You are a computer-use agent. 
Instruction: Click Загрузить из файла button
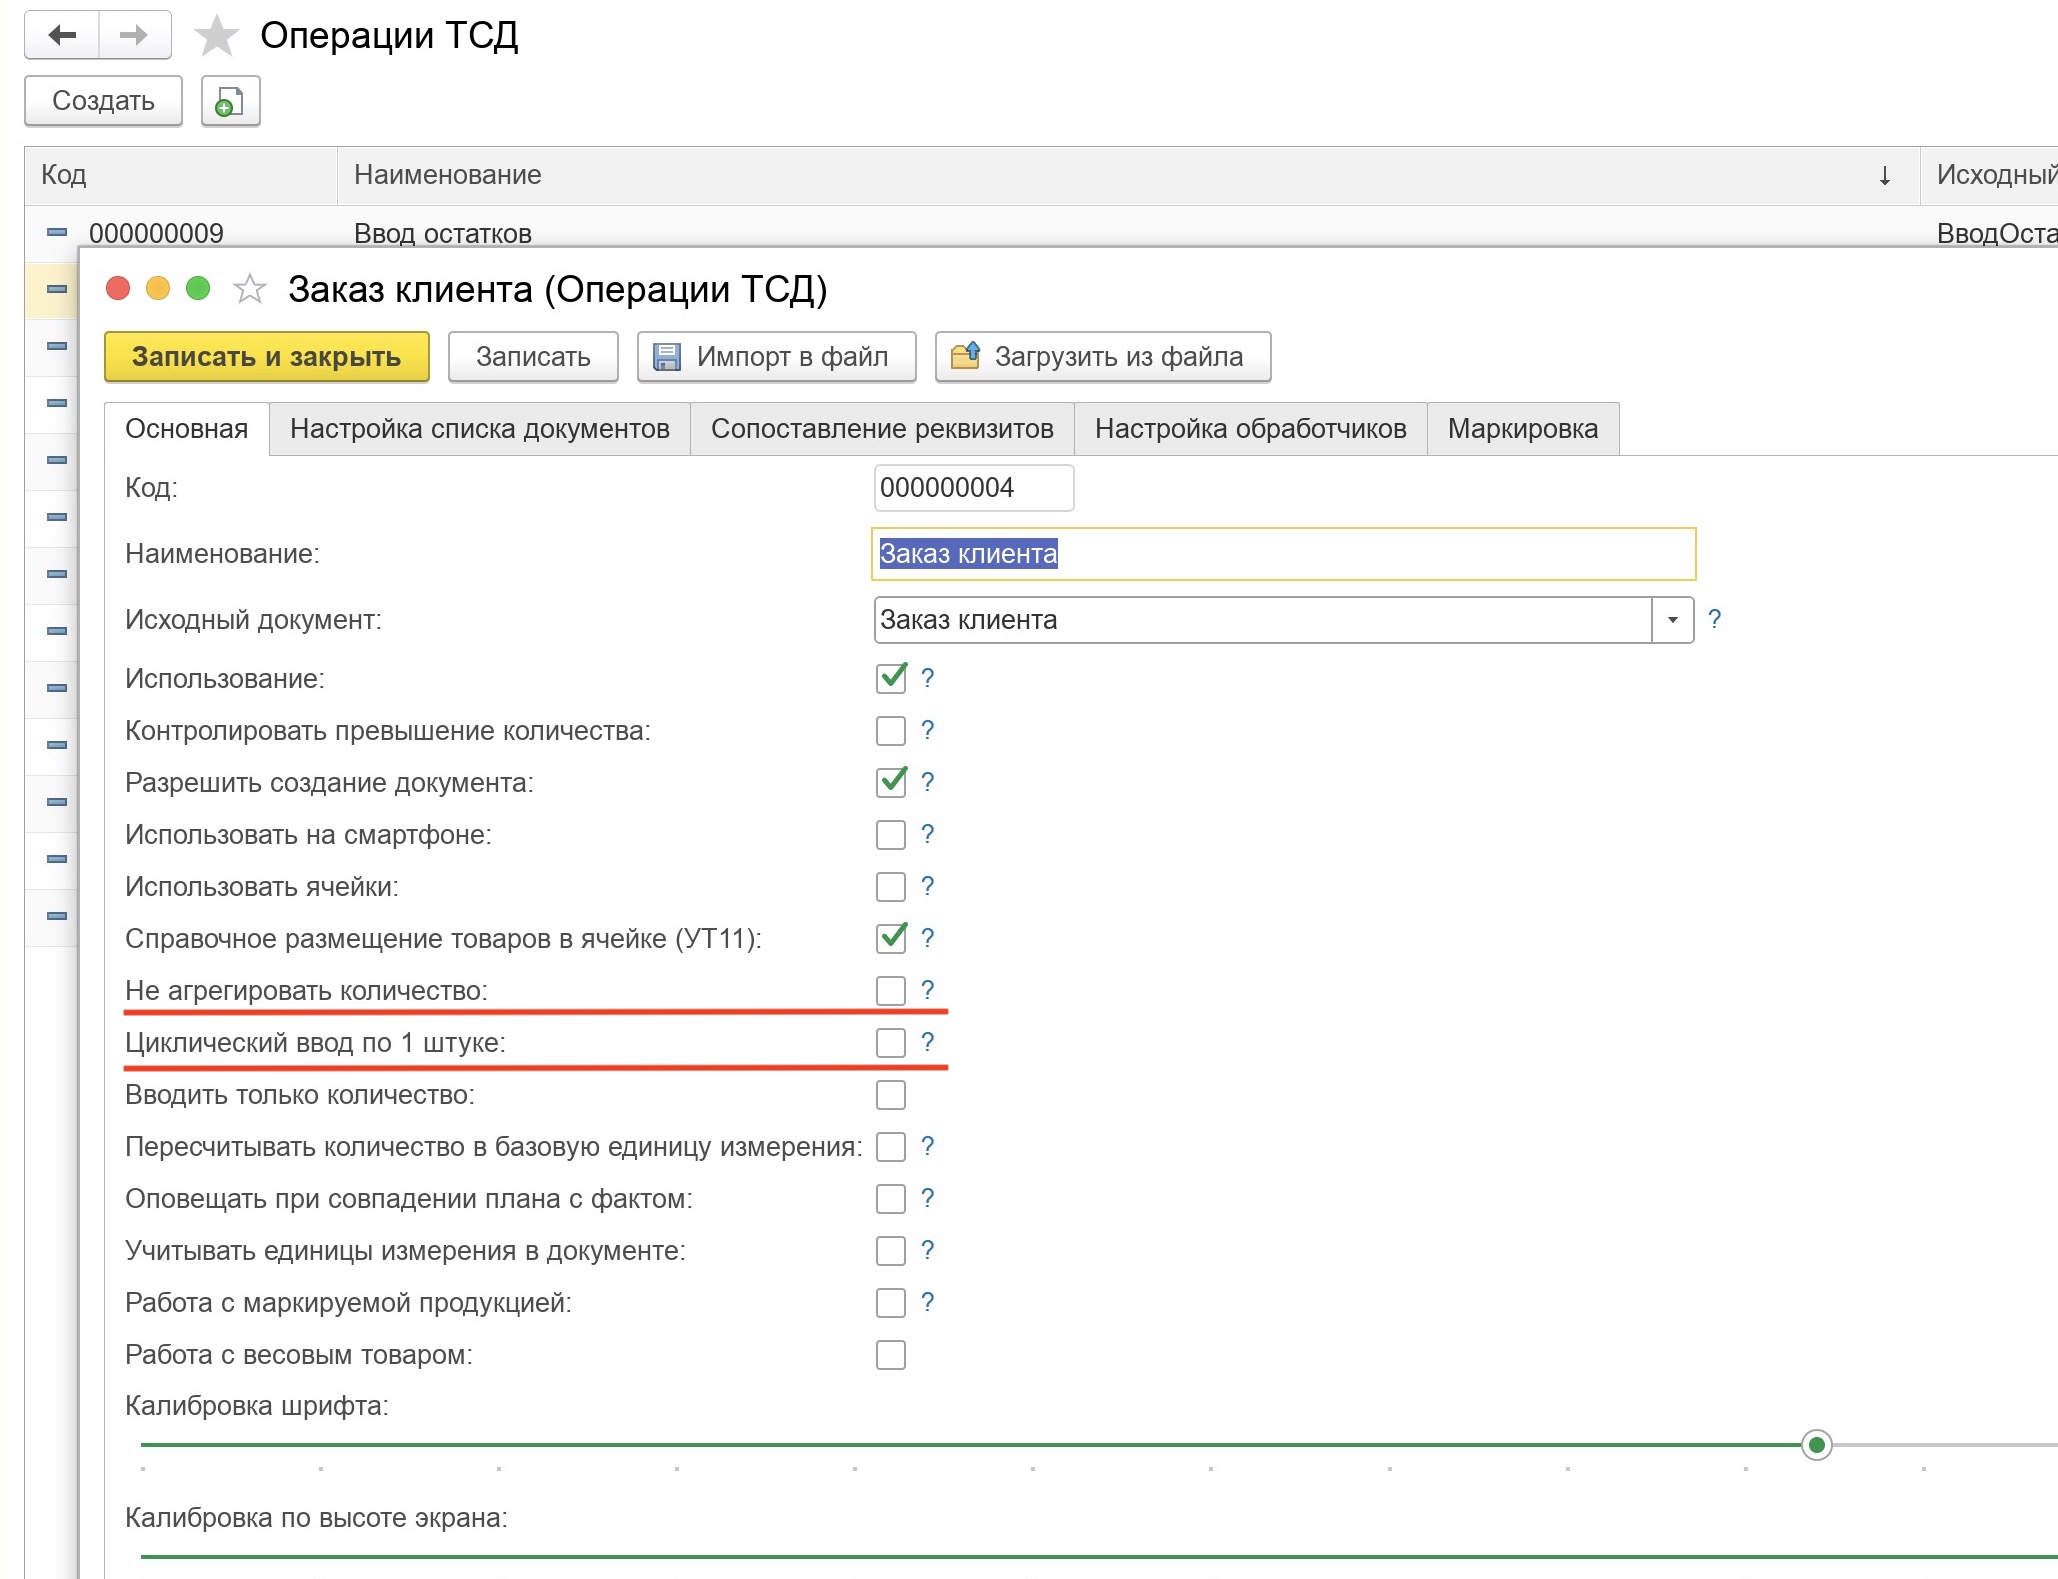[x=1103, y=357]
